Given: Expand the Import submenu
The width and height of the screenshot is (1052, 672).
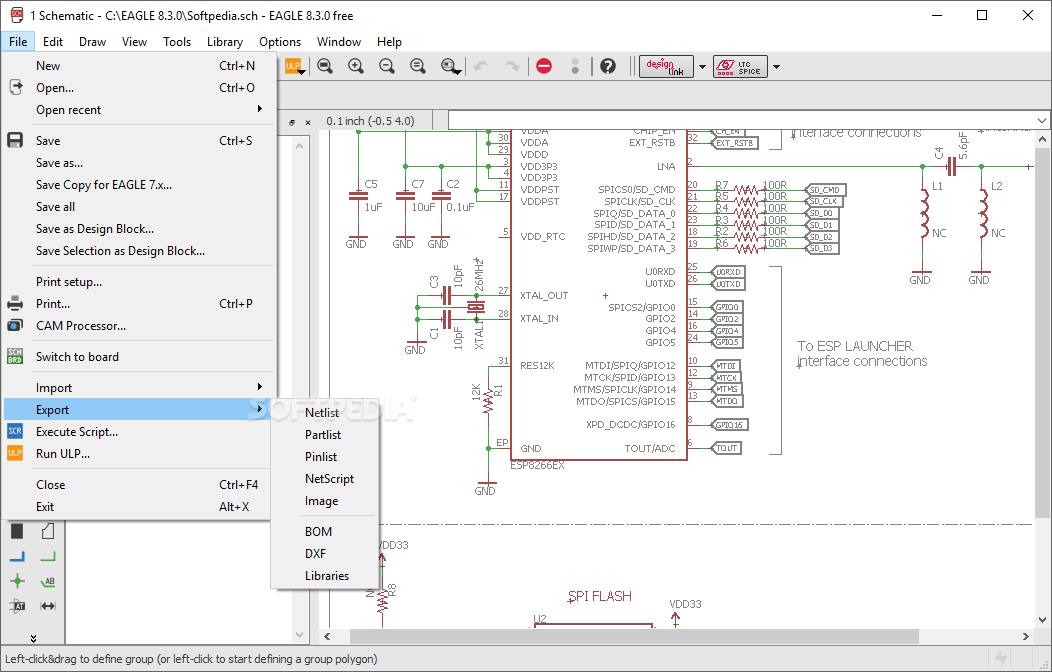Looking at the screenshot, I should pos(139,388).
